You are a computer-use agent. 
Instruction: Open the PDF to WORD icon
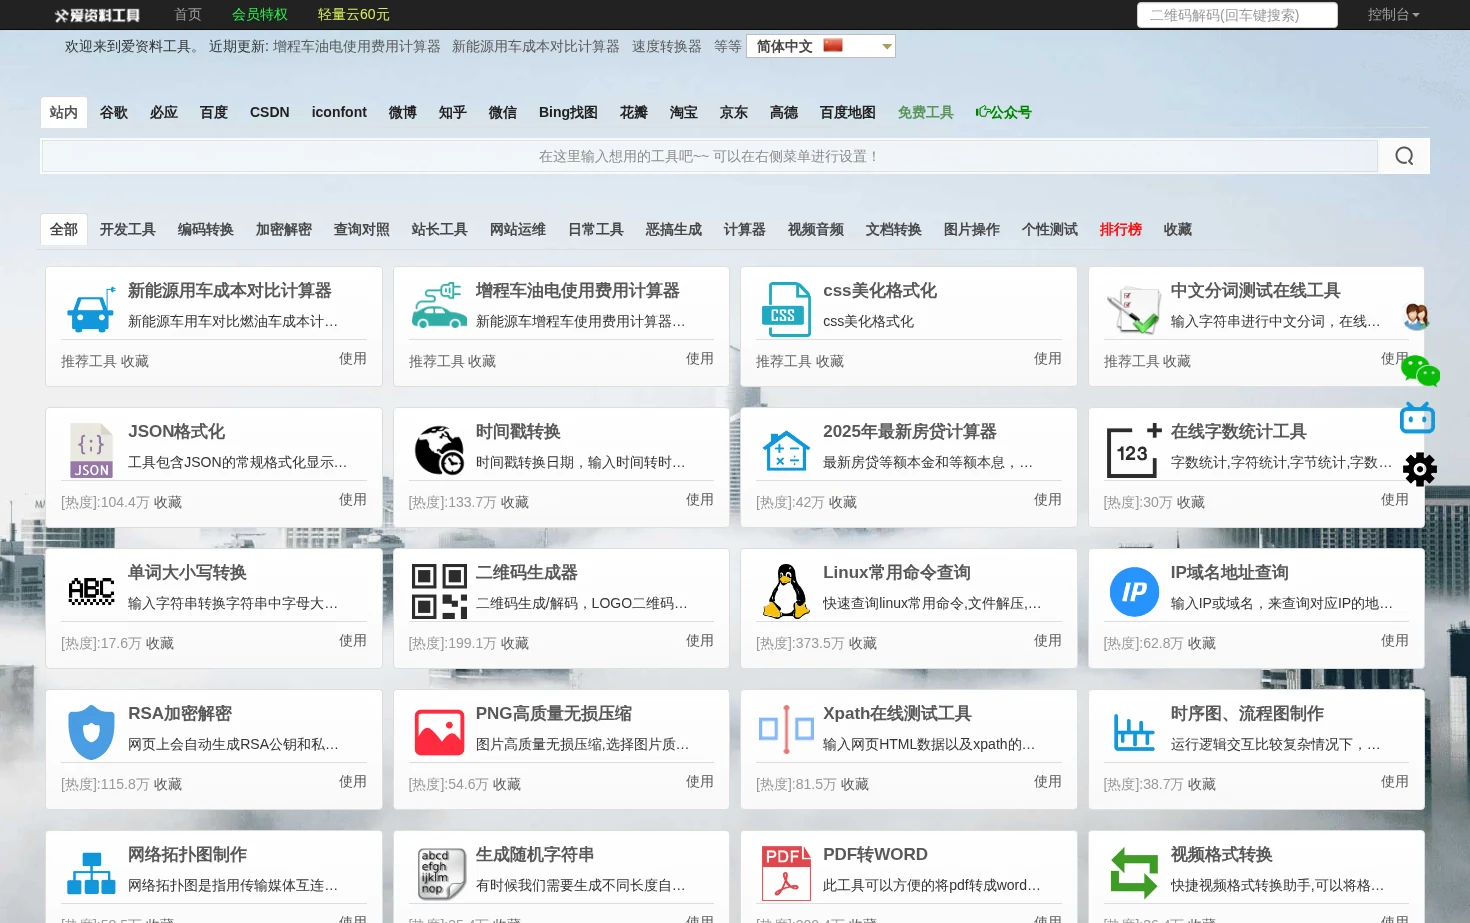tap(787, 873)
